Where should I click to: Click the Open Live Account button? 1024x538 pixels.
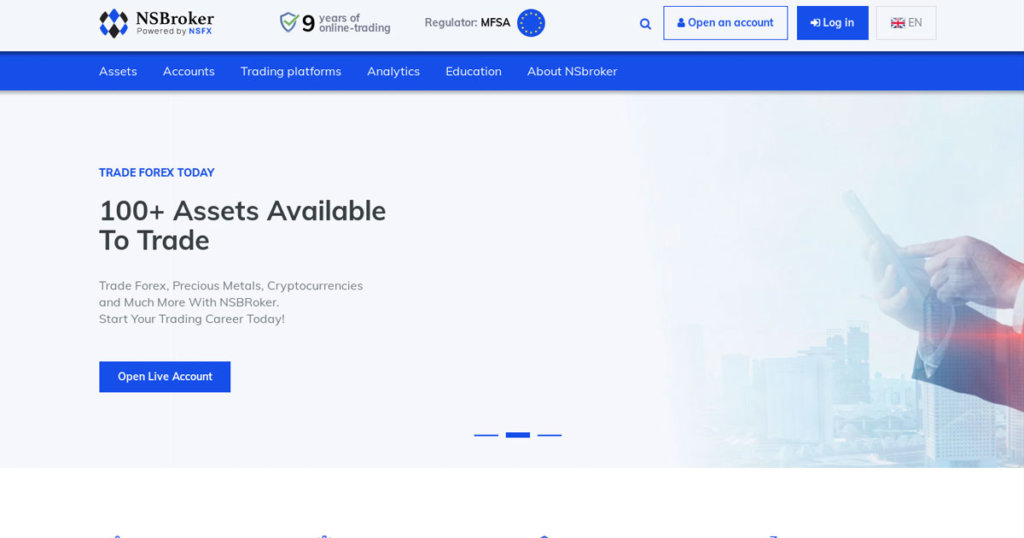click(x=165, y=377)
